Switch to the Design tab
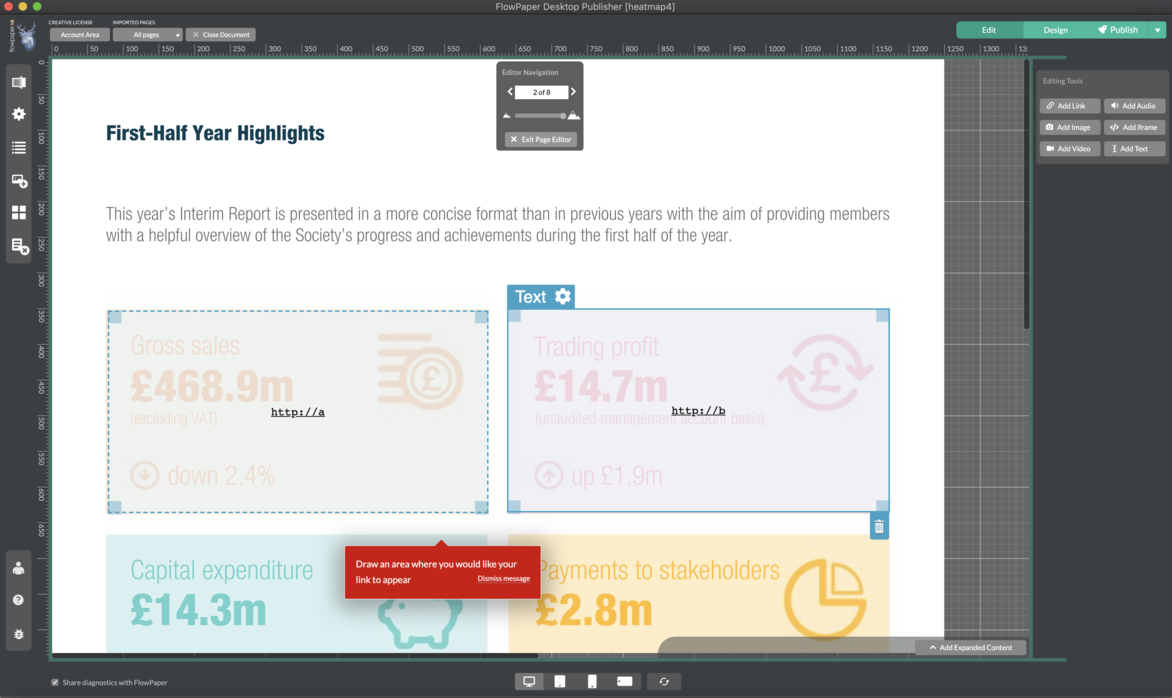1172x698 pixels. point(1055,30)
